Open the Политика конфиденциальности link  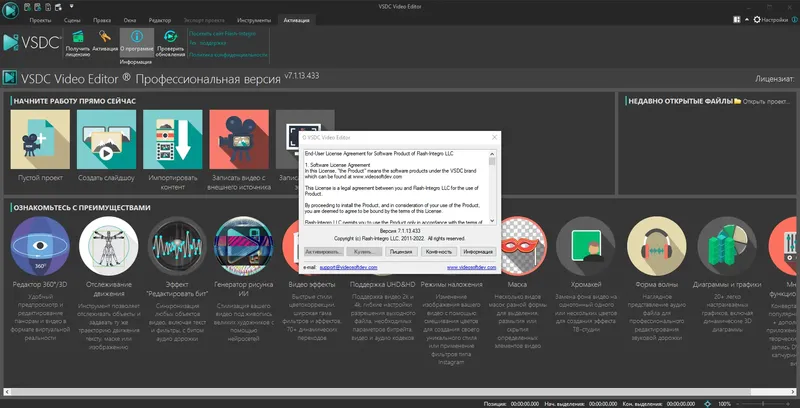pos(228,55)
